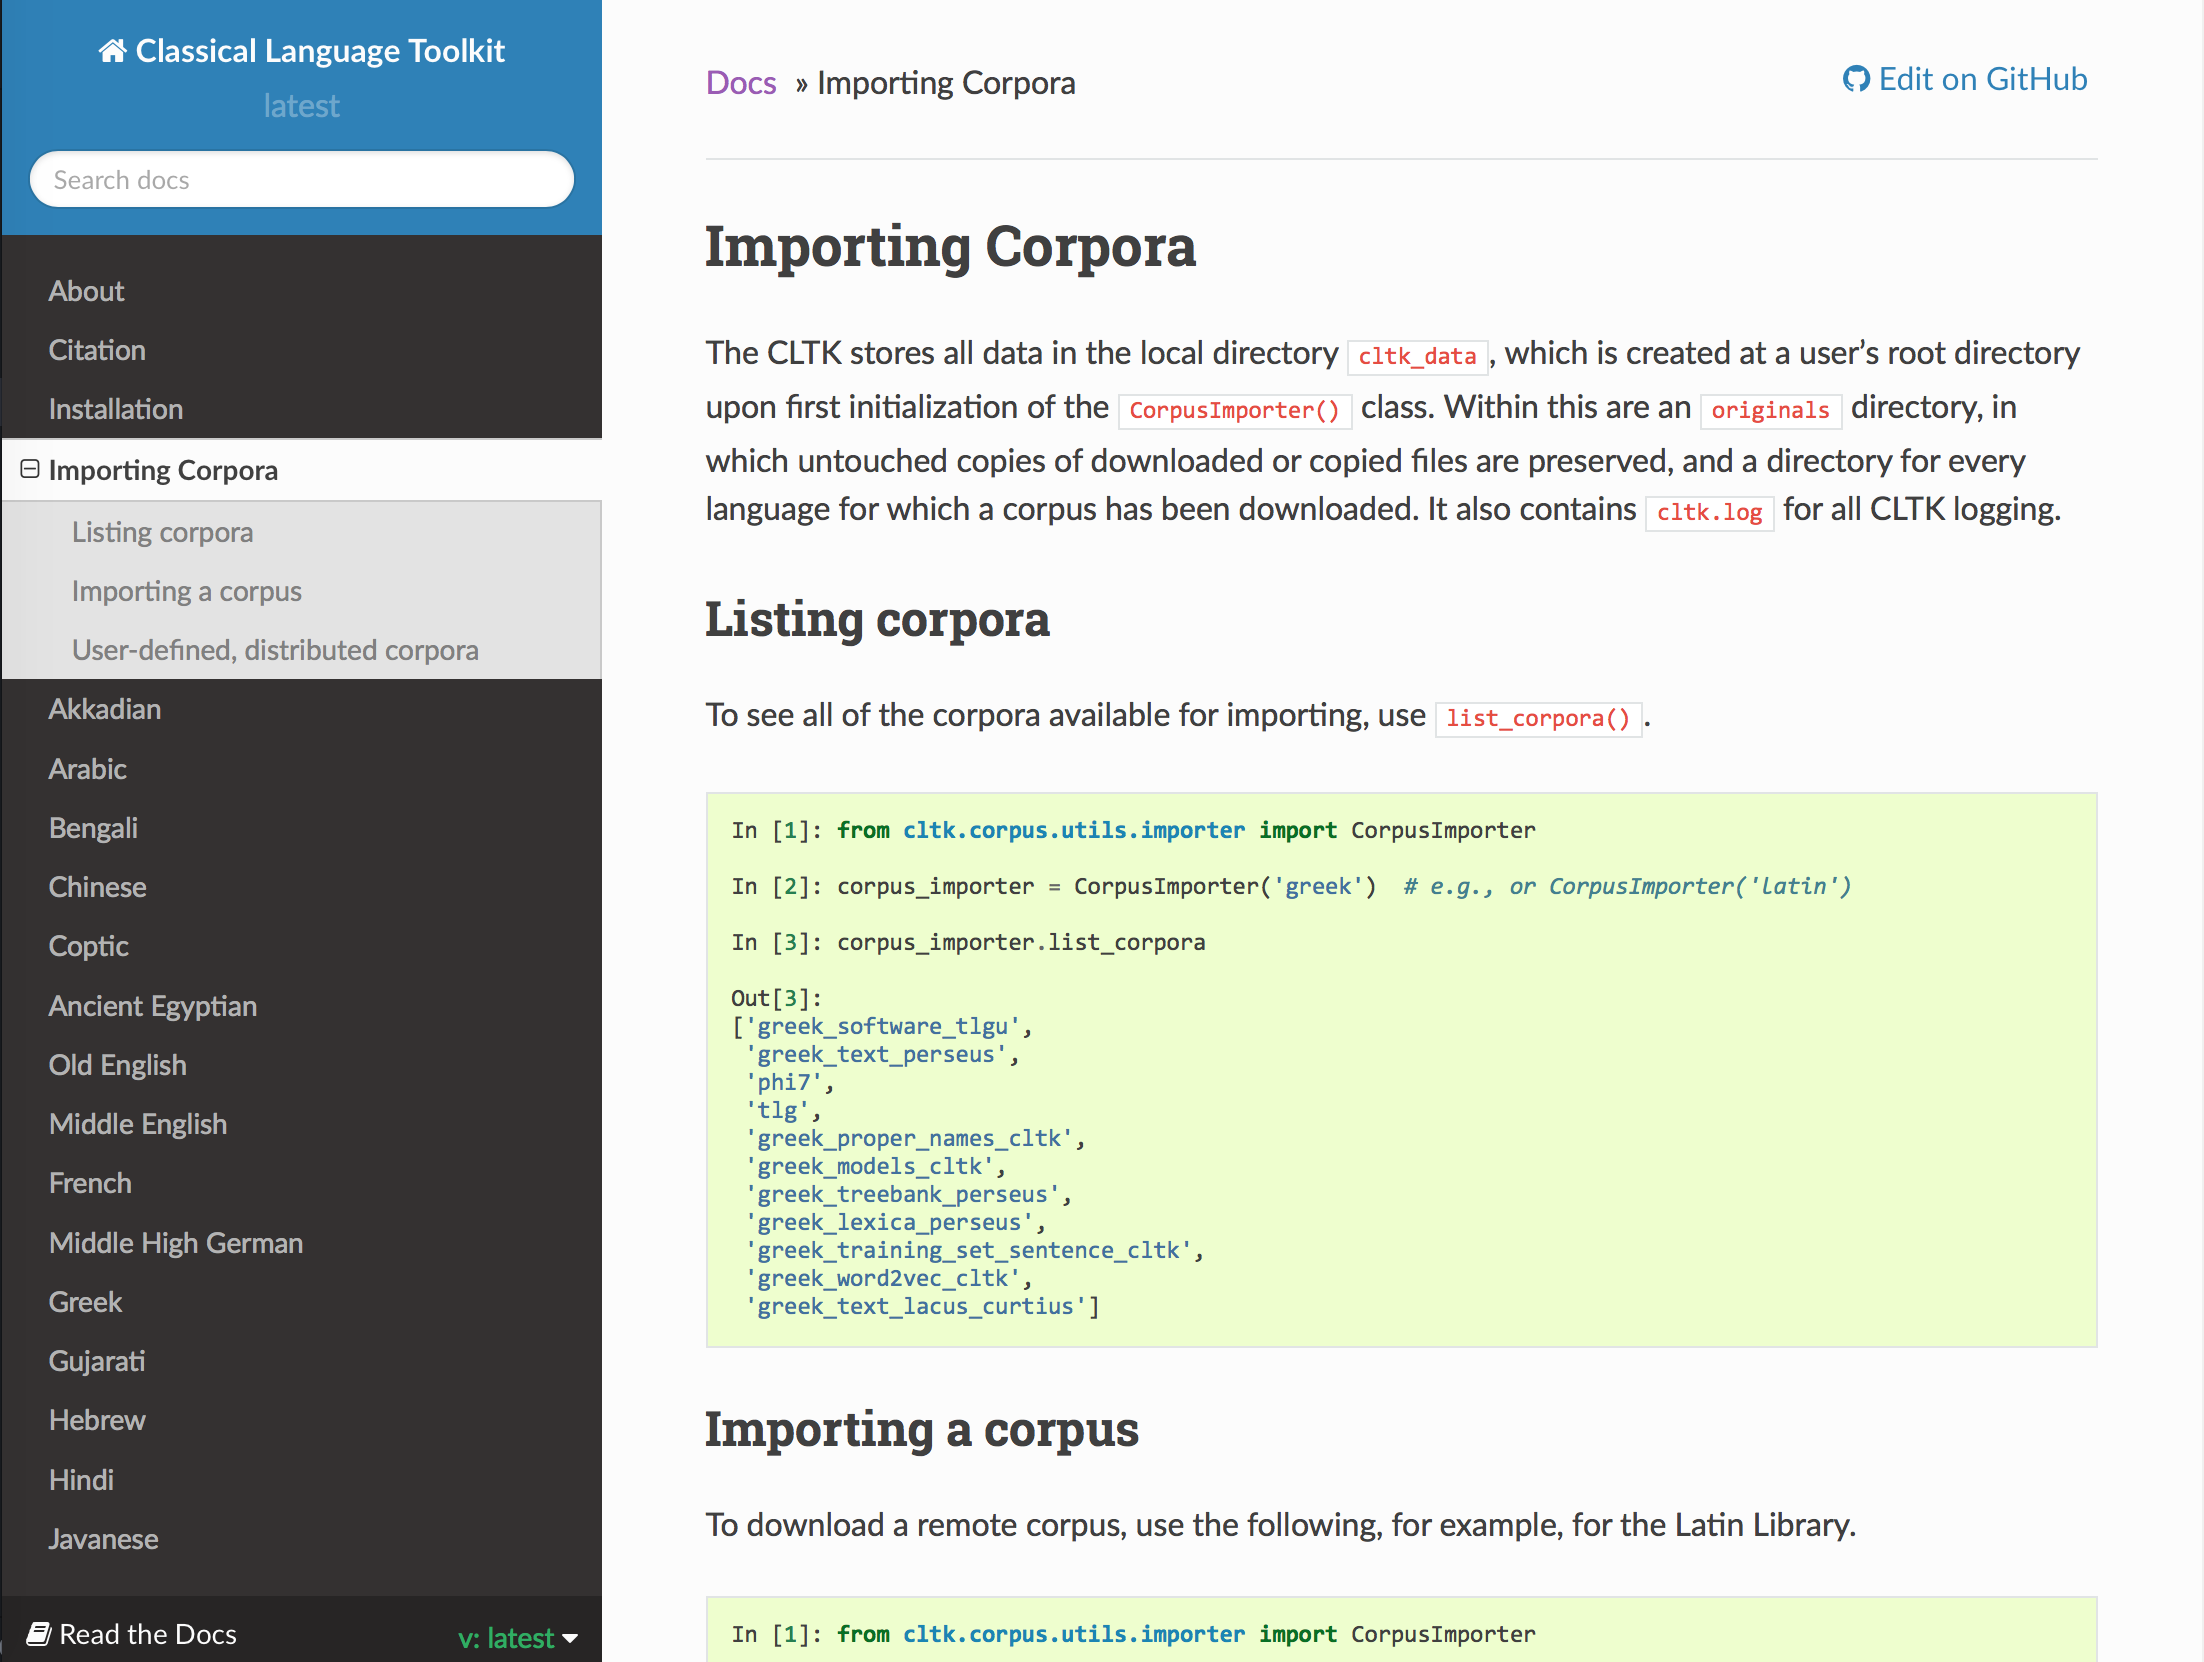Click the home icon beside Classical Language Toolkit

click(112, 50)
